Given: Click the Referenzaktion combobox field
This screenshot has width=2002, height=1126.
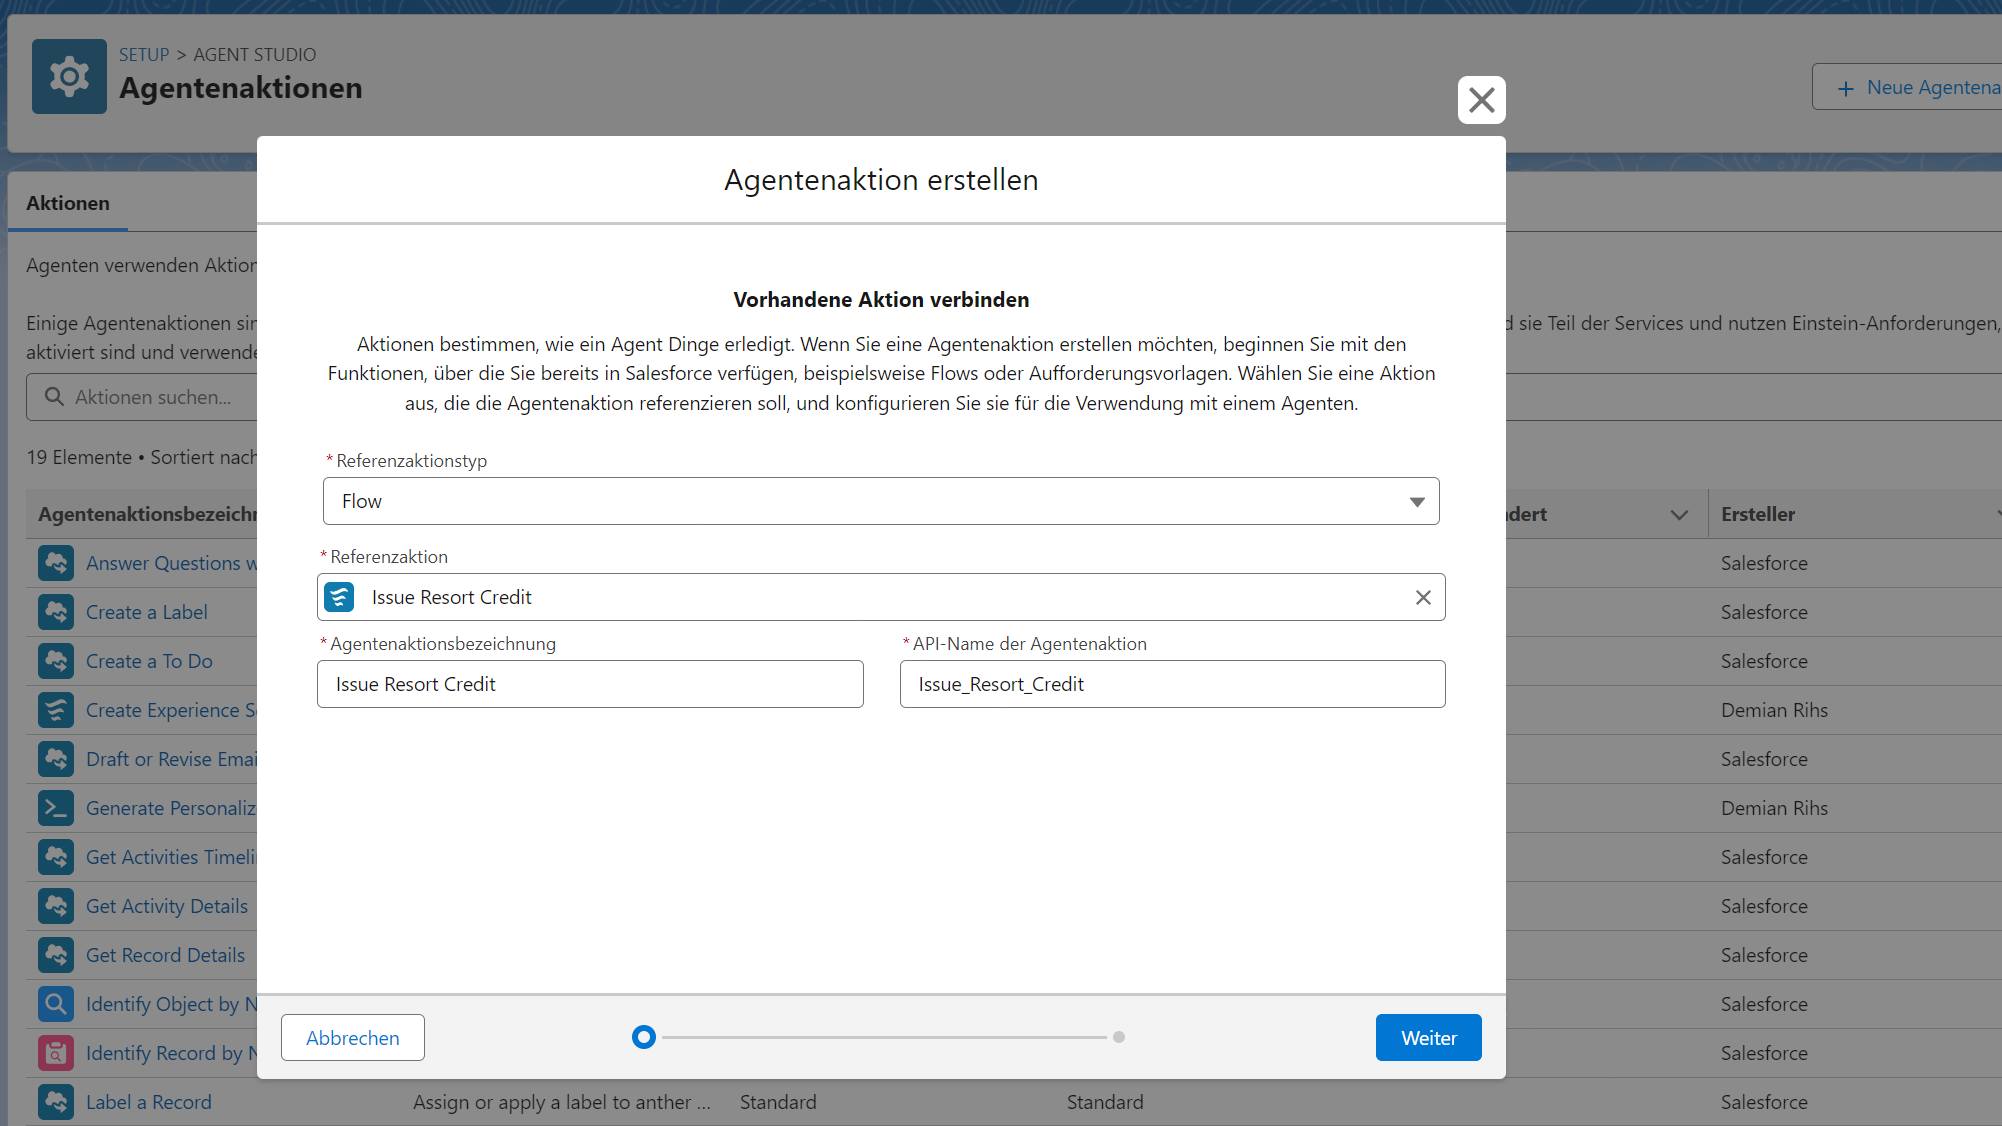Looking at the screenshot, I should click(880, 597).
